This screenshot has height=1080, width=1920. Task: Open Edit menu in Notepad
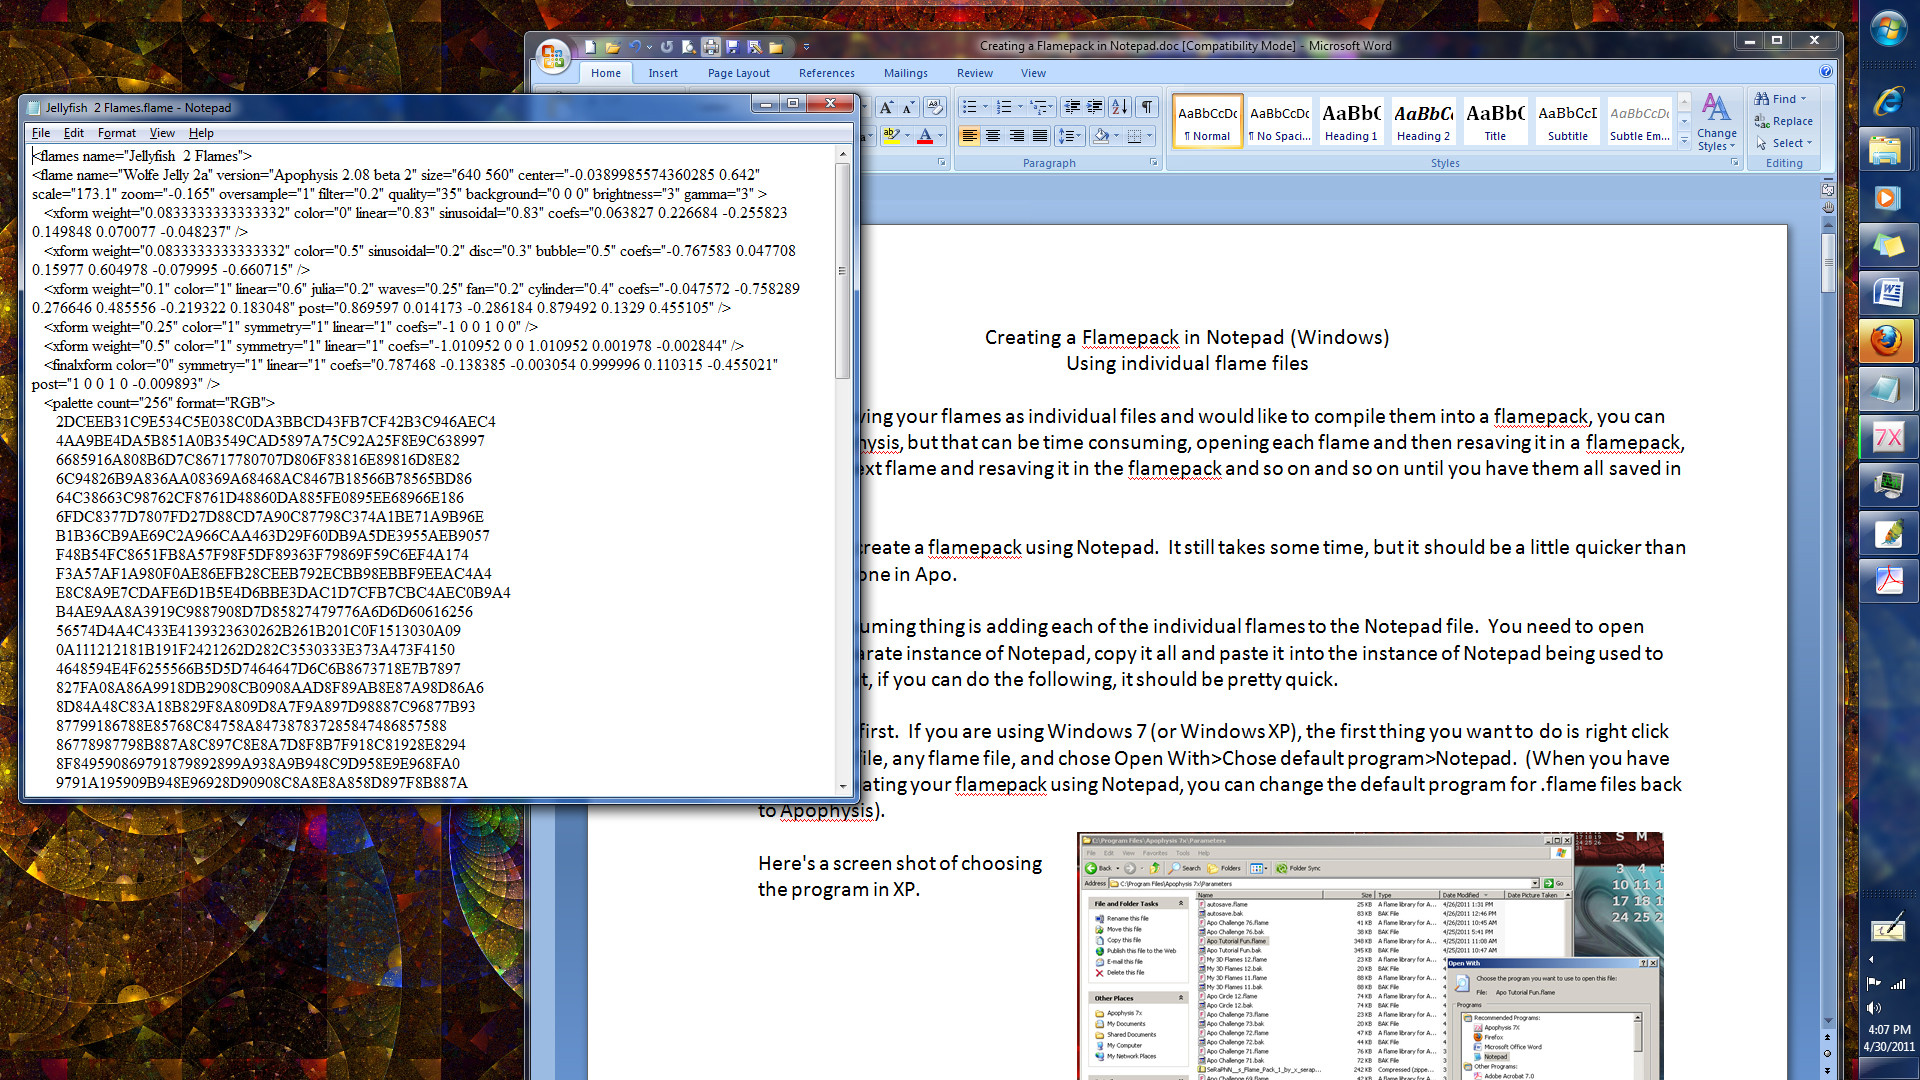74,133
